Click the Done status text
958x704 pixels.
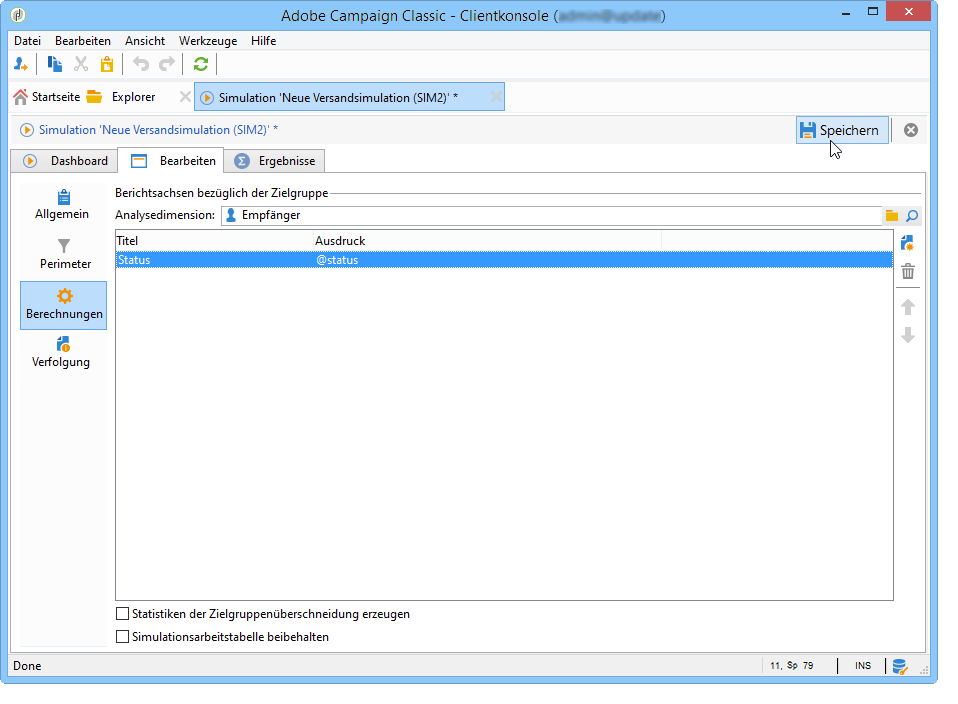tap(27, 666)
